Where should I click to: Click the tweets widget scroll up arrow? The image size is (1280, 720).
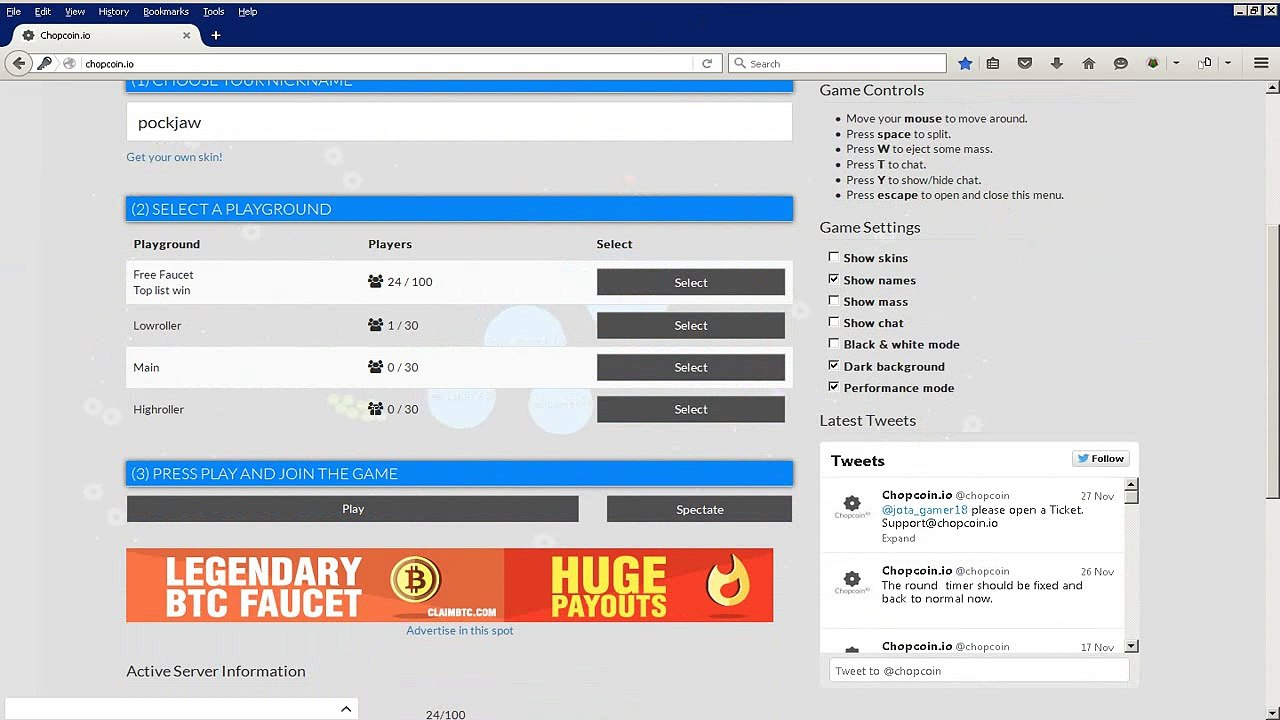point(1131,485)
